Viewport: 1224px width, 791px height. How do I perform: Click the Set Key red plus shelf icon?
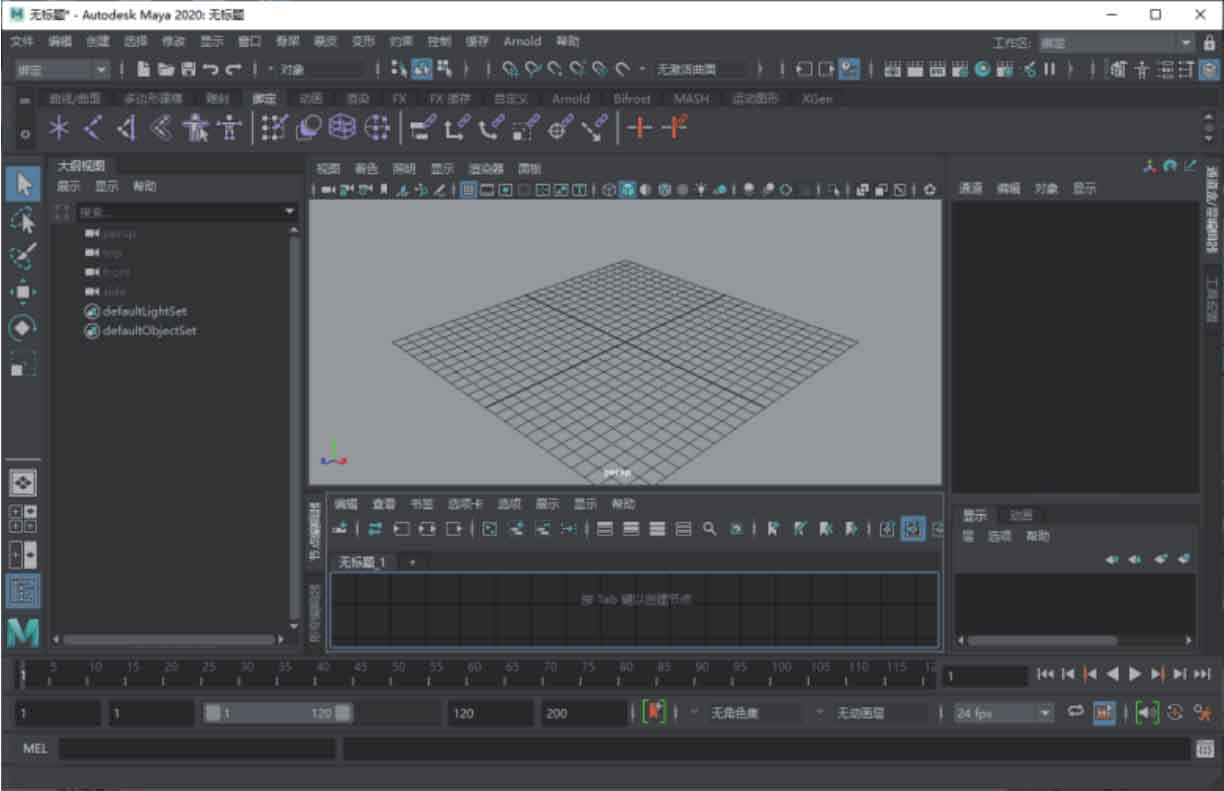(640, 127)
